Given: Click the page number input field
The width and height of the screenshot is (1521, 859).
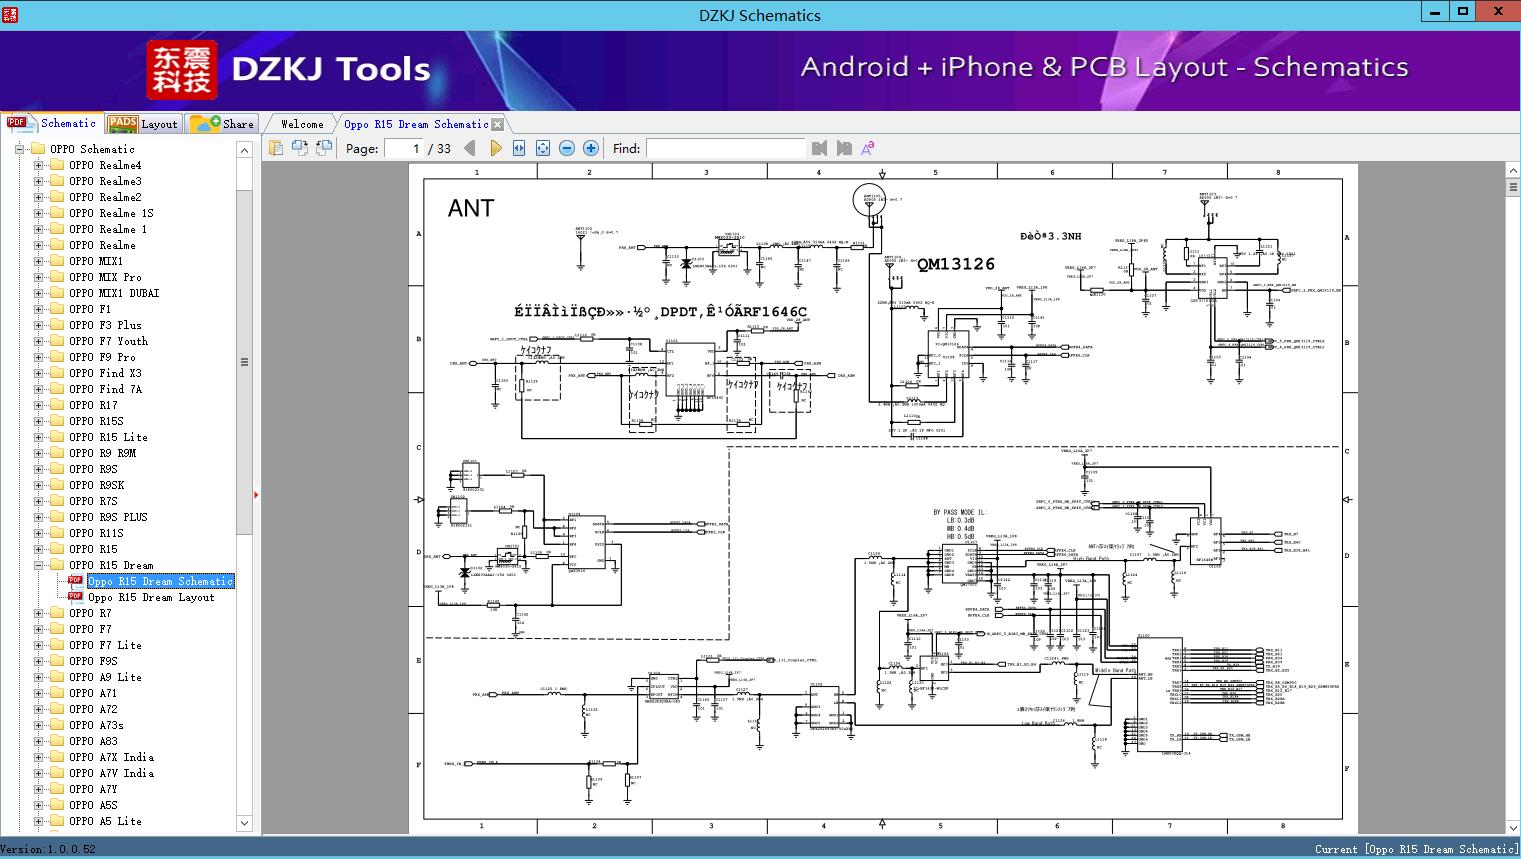Looking at the screenshot, I should [x=403, y=148].
